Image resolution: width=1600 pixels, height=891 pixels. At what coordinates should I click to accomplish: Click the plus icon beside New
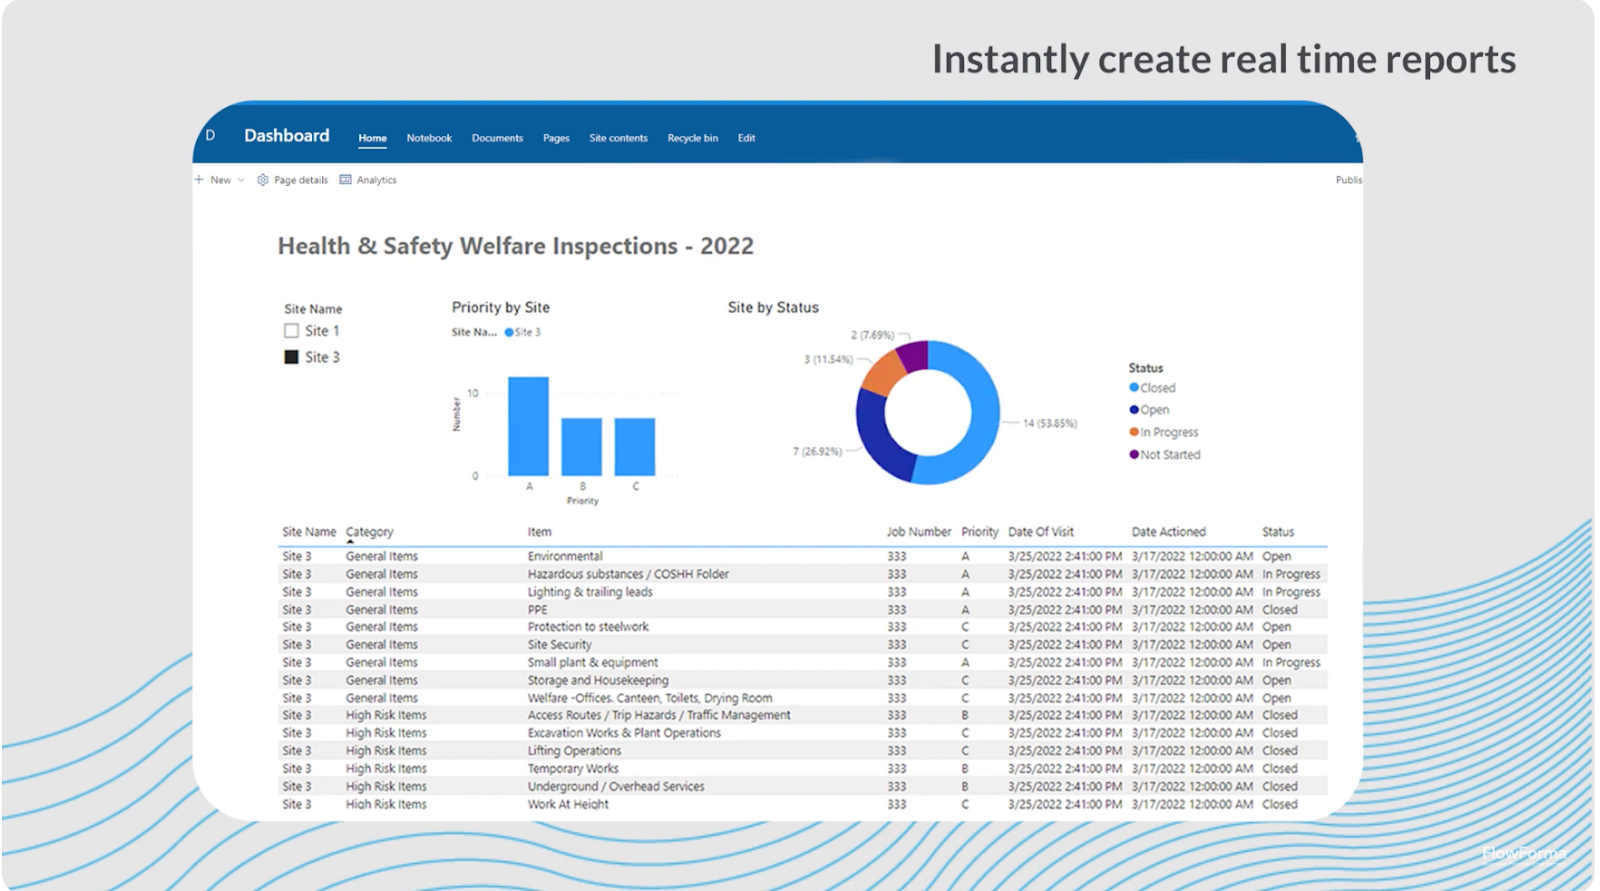tap(199, 180)
